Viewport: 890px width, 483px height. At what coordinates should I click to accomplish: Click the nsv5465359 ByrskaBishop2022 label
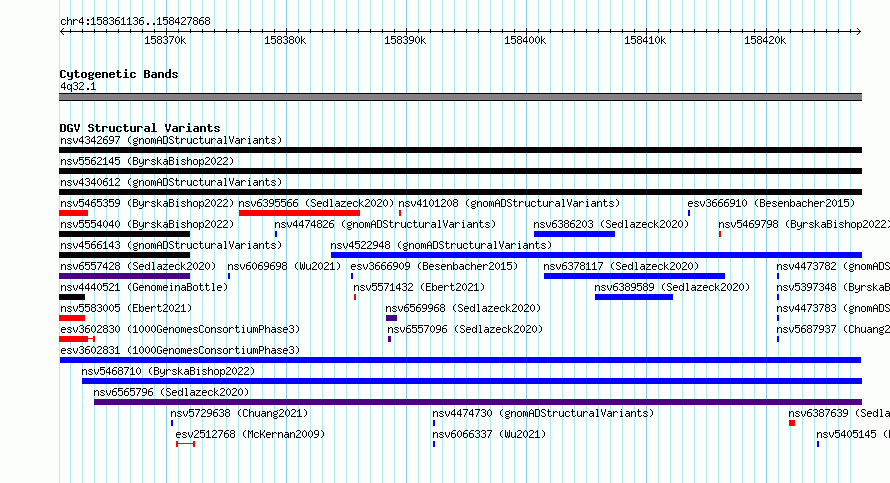point(147,203)
